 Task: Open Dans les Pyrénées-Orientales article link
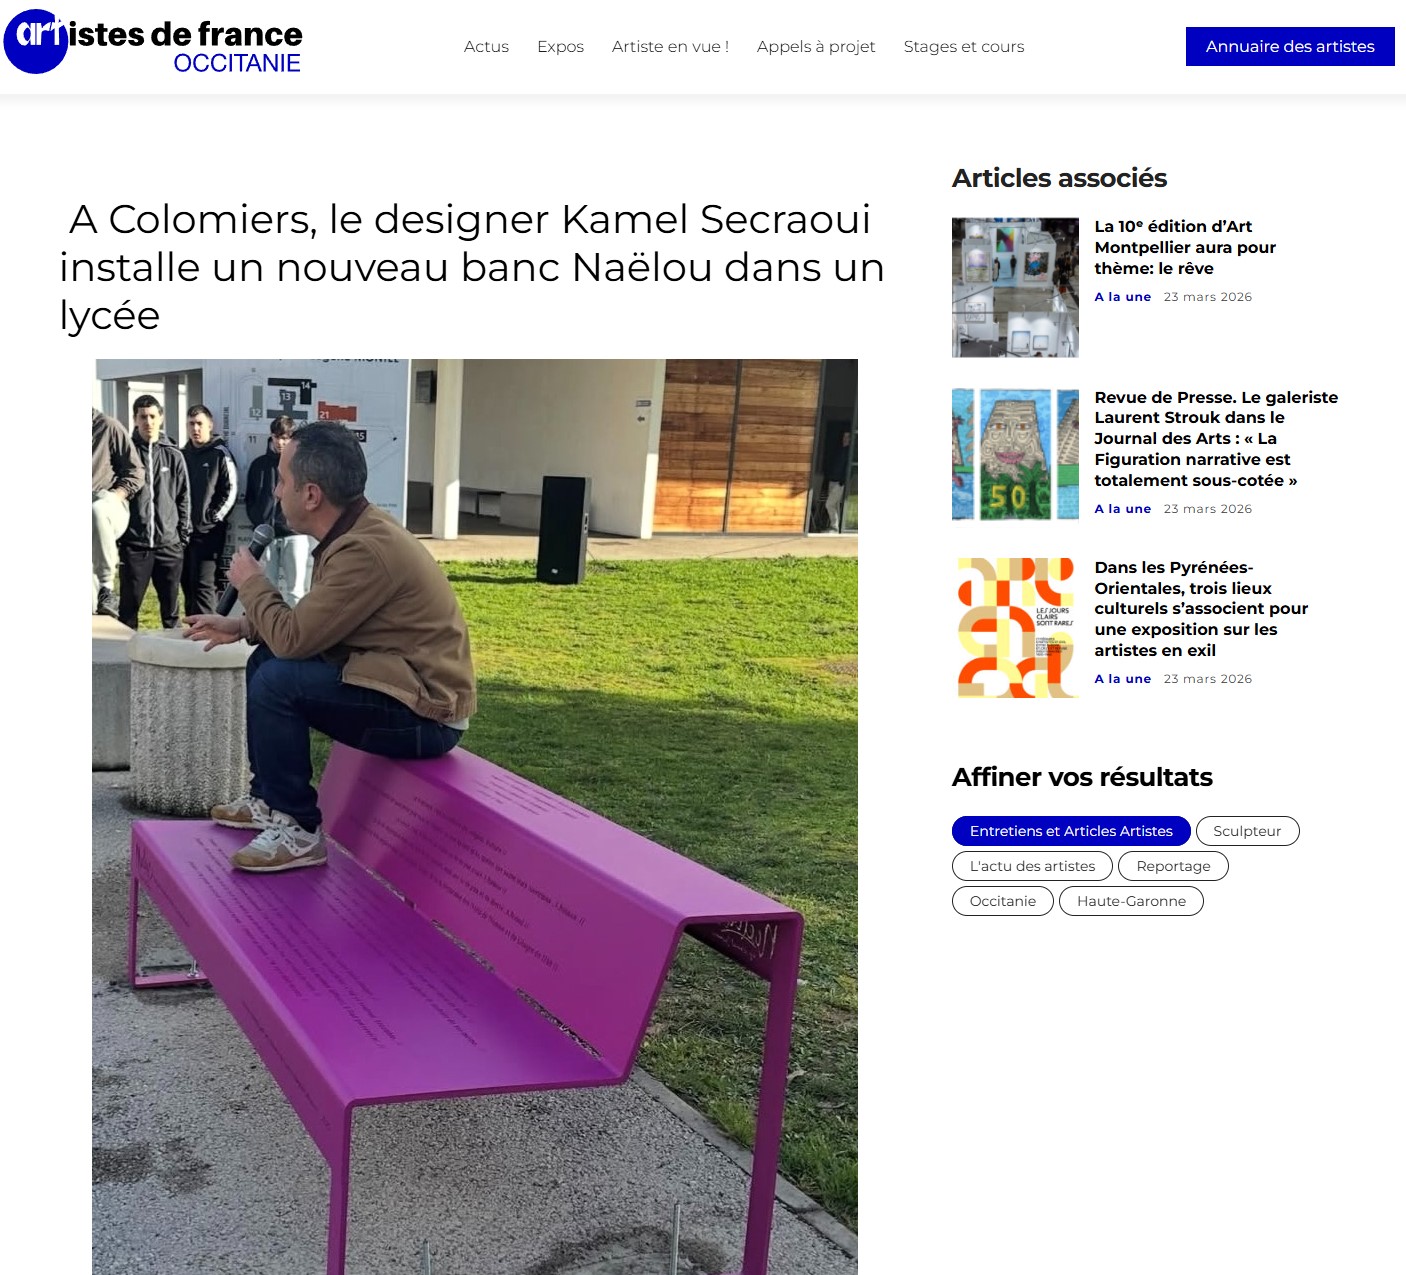pyautogui.click(x=1201, y=608)
